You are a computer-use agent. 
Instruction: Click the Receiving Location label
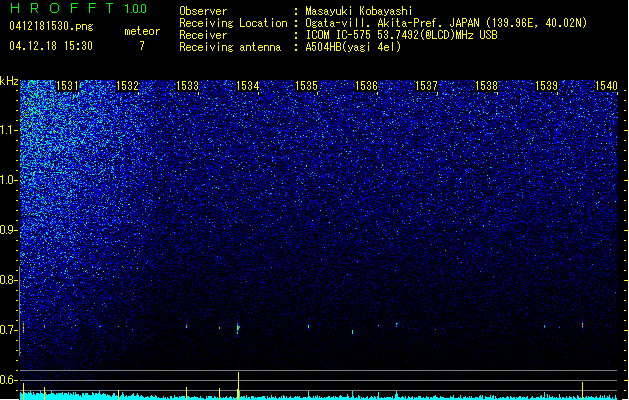coord(233,23)
